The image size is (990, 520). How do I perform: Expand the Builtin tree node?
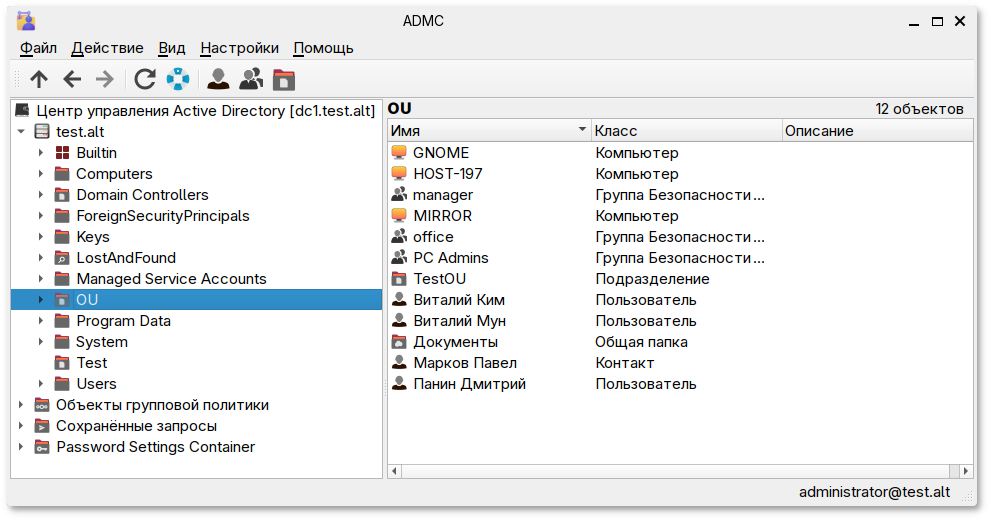click(x=41, y=153)
